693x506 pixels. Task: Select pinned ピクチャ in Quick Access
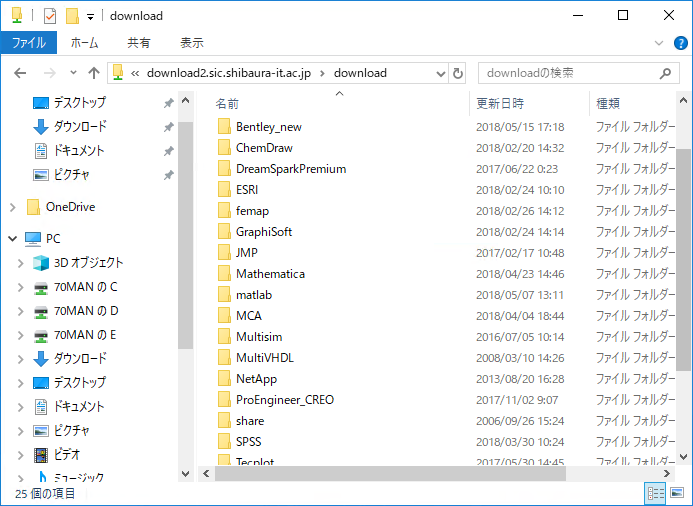pyautogui.click(x=61, y=174)
